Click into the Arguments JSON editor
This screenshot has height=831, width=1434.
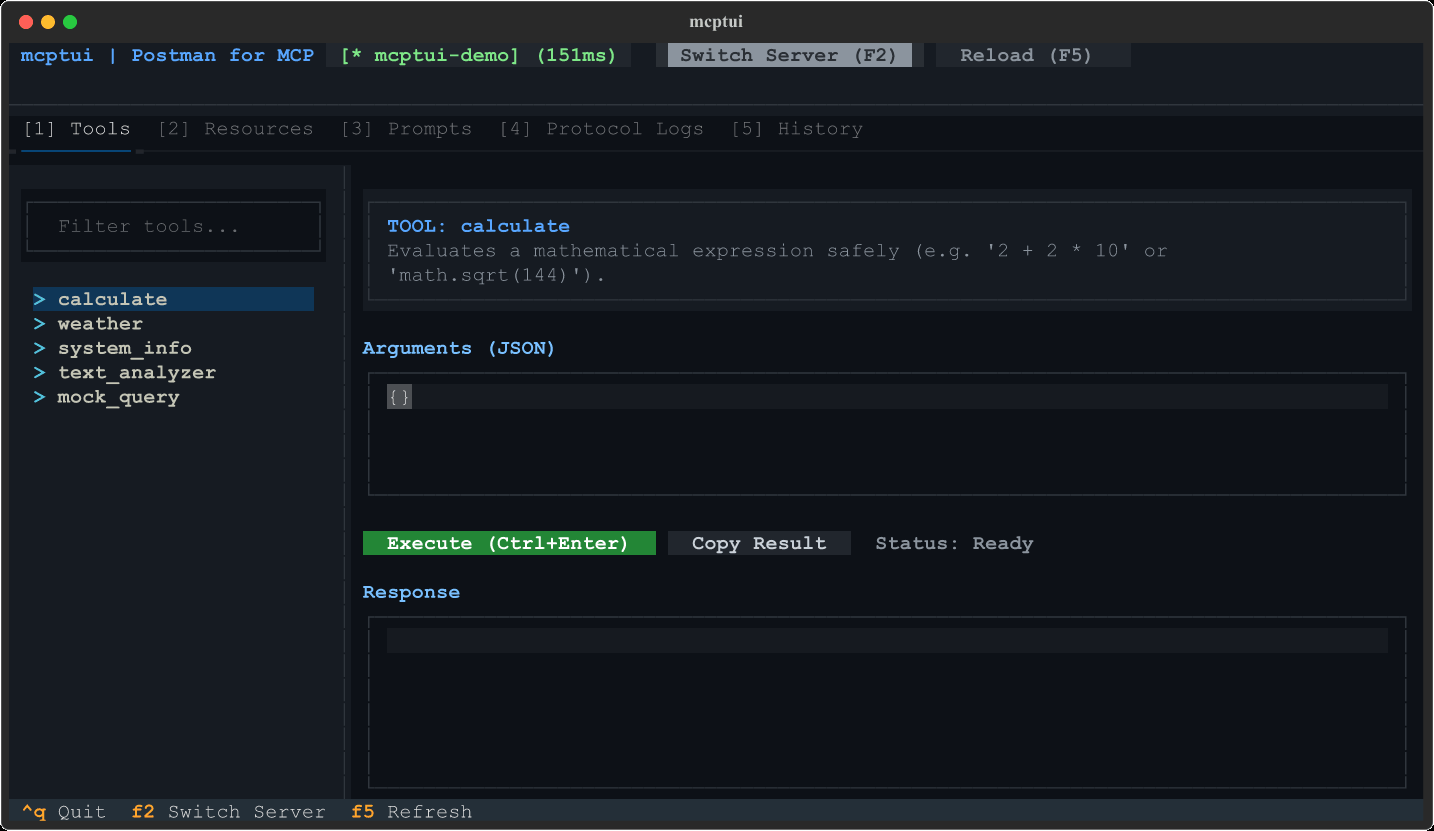(x=887, y=434)
